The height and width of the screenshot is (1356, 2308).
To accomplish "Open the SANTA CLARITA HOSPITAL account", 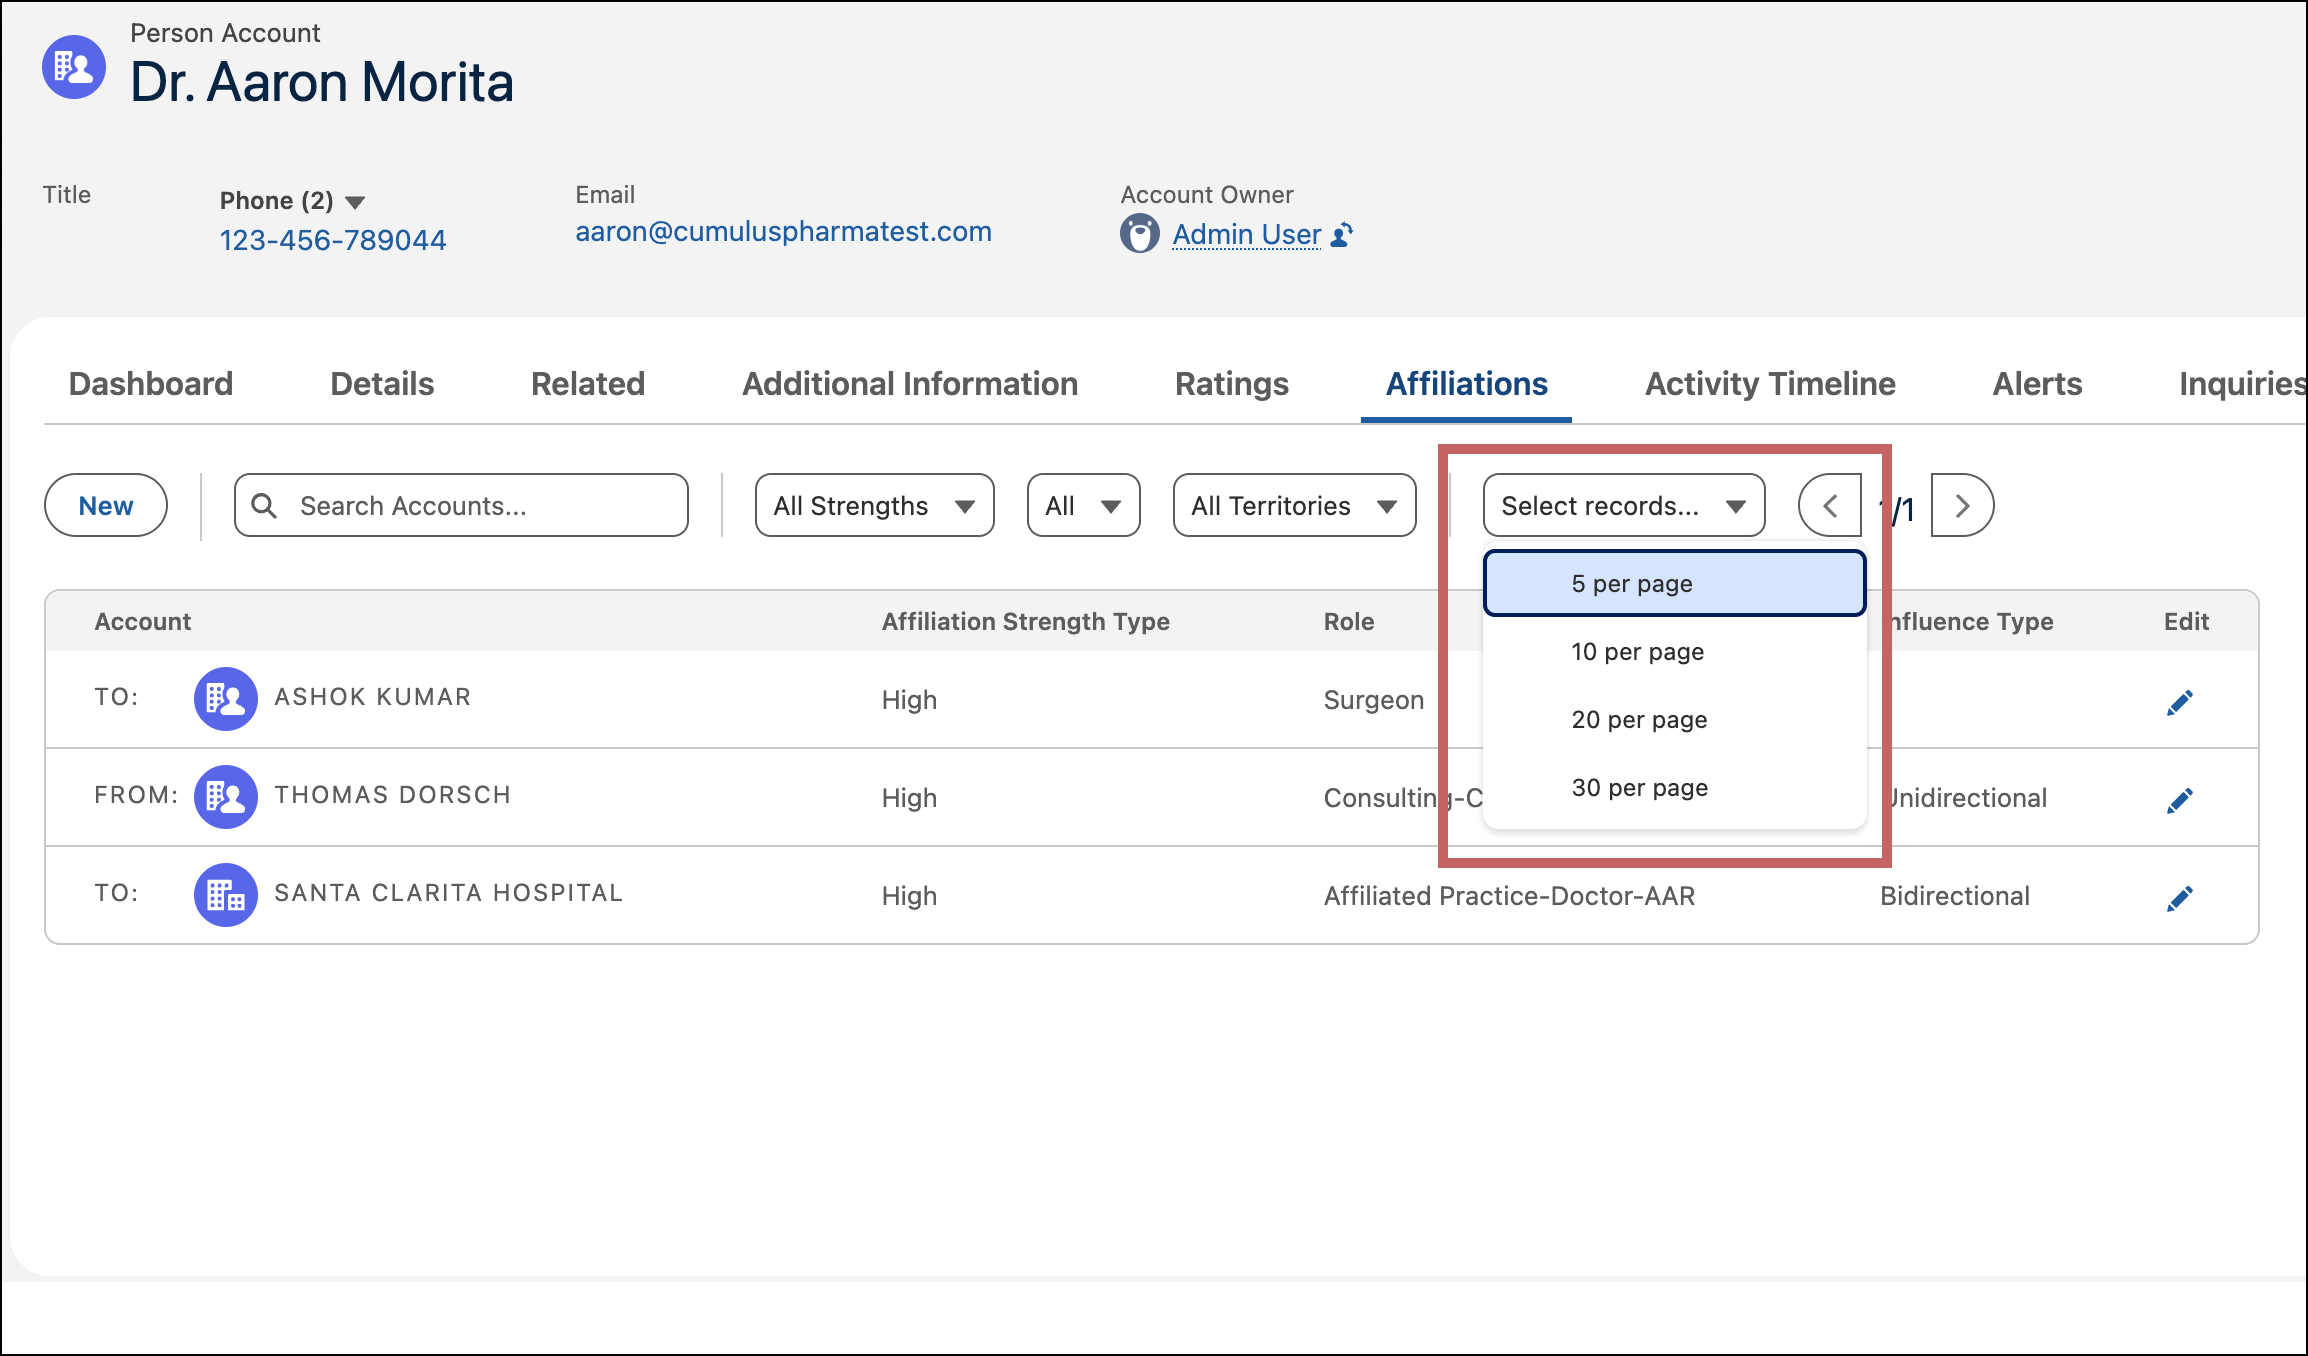I will click(448, 893).
